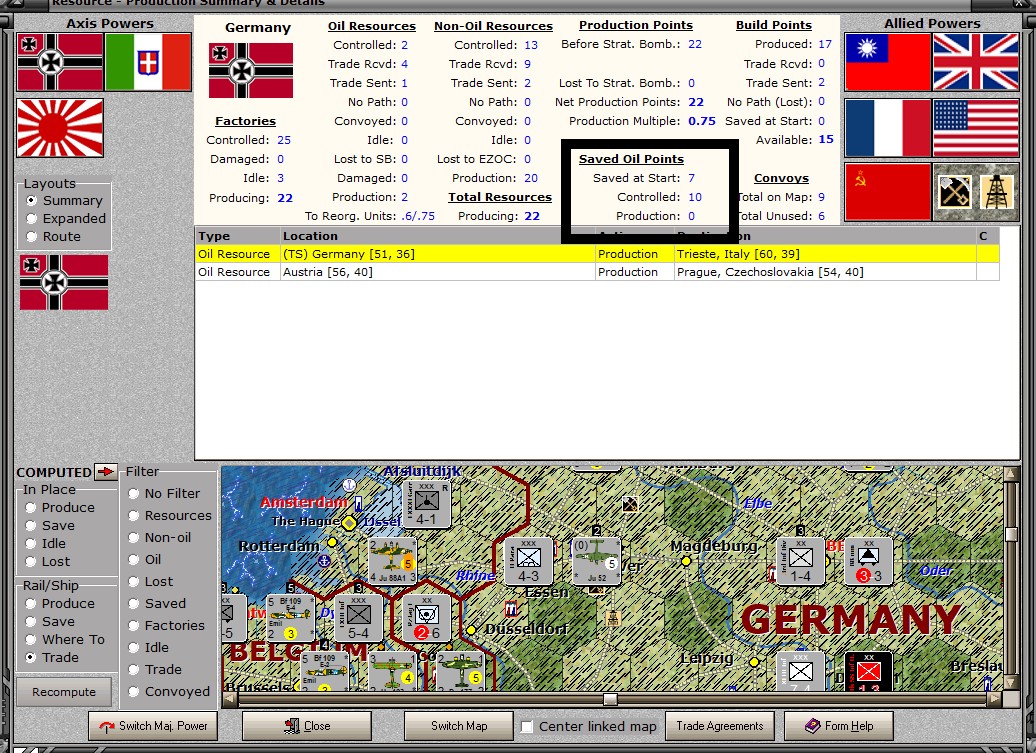Select the Ju 52 transport aircraft counter

(597, 561)
